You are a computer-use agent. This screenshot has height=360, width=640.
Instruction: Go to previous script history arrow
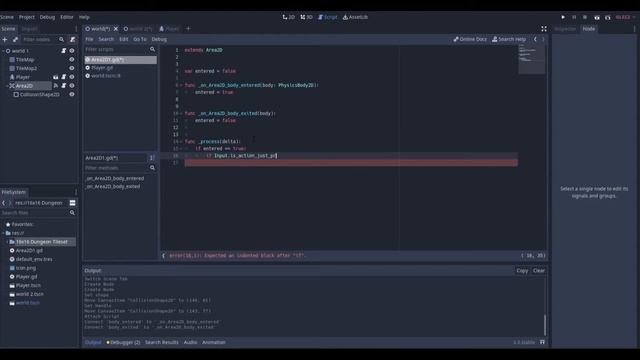pyautogui.click(x=536, y=39)
